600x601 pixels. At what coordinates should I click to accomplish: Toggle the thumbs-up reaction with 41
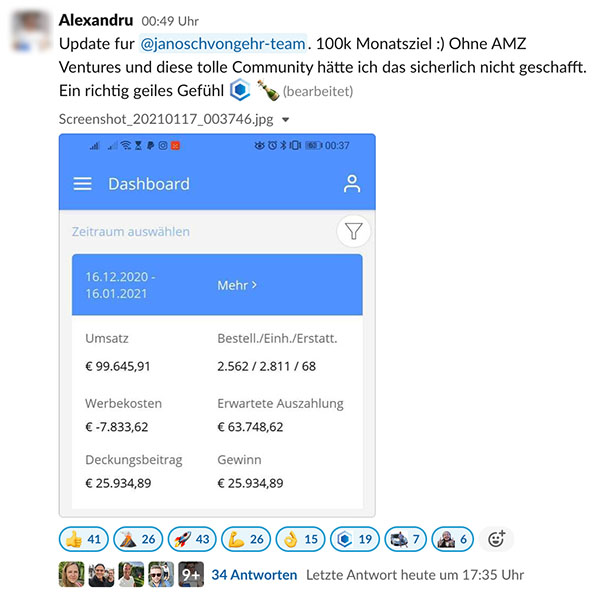pyautogui.click(x=84, y=539)
